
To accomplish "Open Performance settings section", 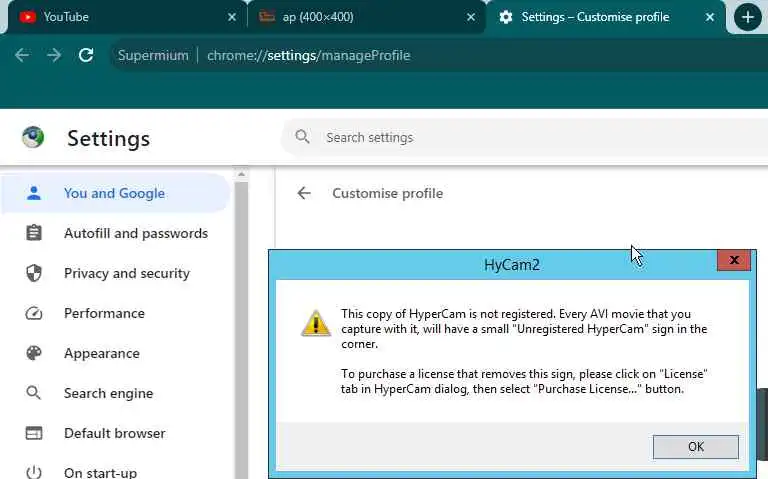I will 115,313.
